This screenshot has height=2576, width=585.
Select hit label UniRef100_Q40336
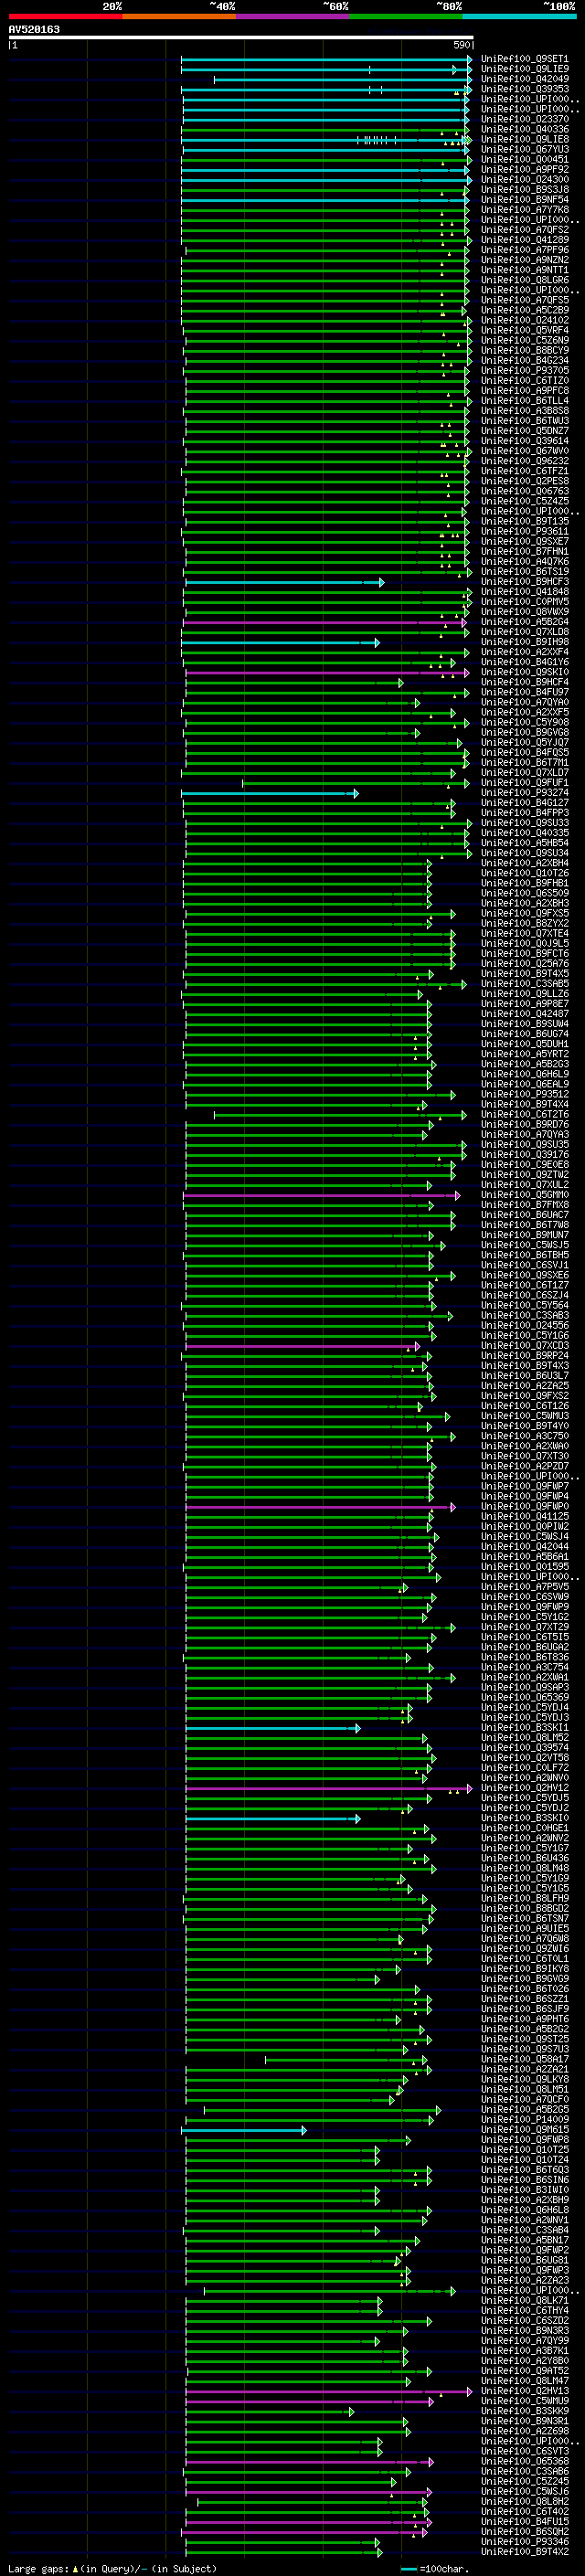(x=524, y=129)
